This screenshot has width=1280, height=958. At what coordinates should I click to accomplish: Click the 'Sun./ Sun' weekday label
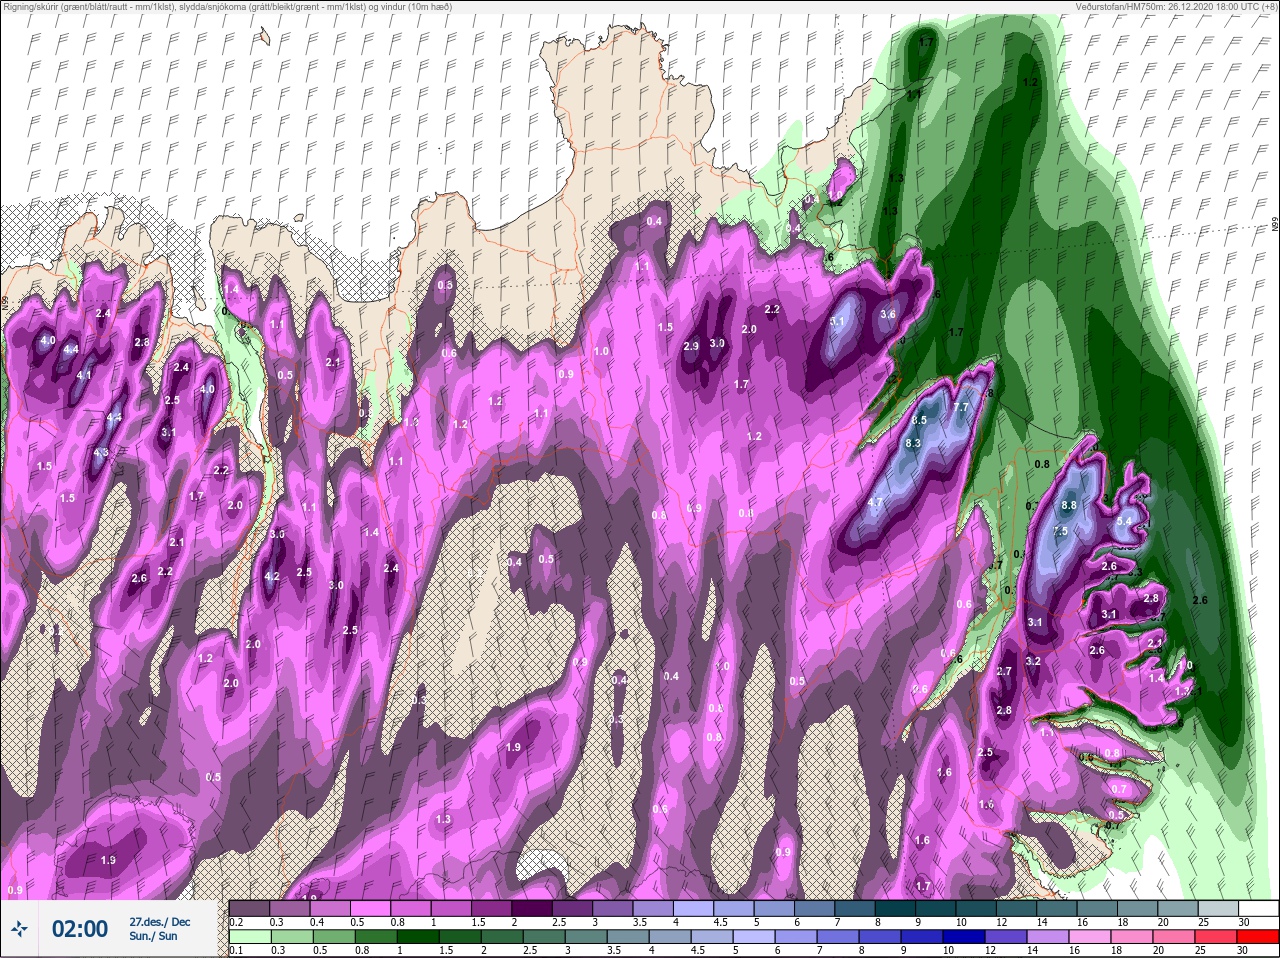coord(153,936)
